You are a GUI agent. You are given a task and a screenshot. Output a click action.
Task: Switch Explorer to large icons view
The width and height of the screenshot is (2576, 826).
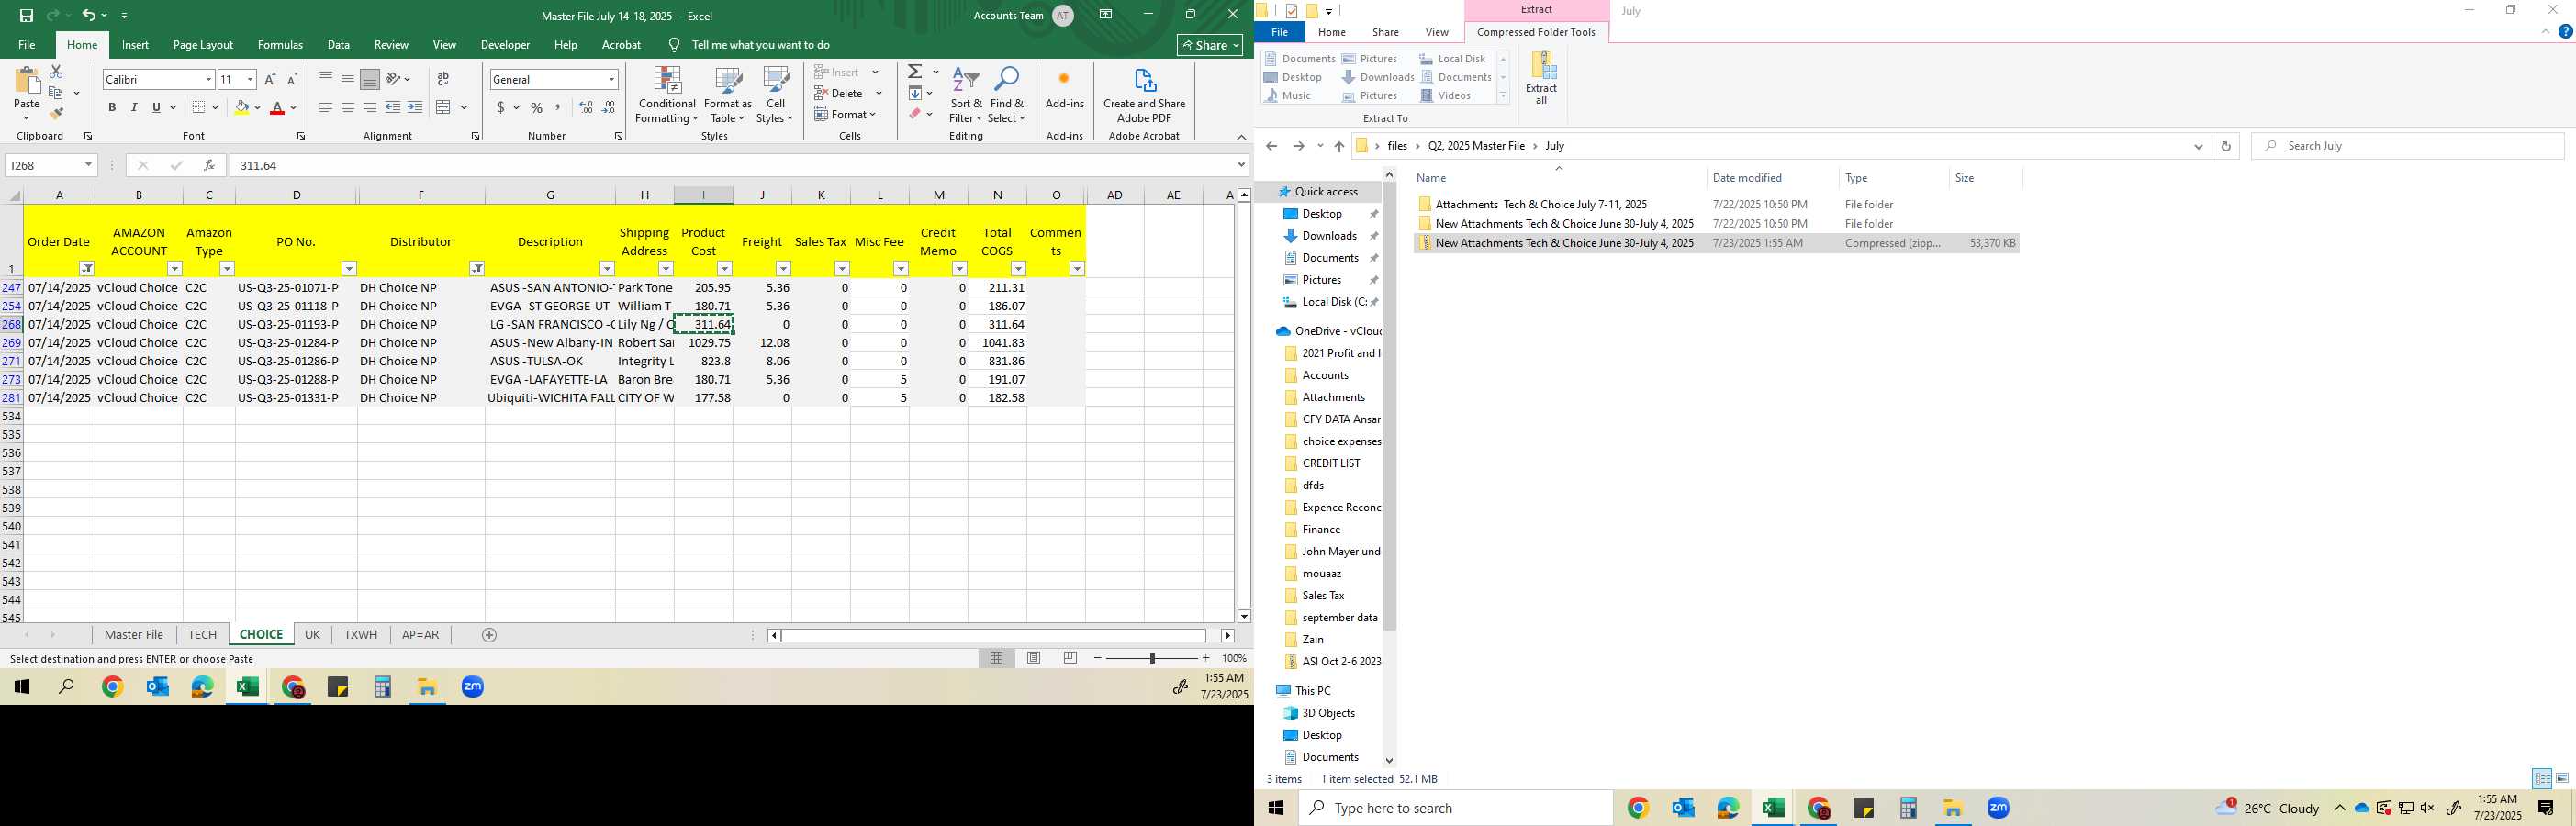2562,778
